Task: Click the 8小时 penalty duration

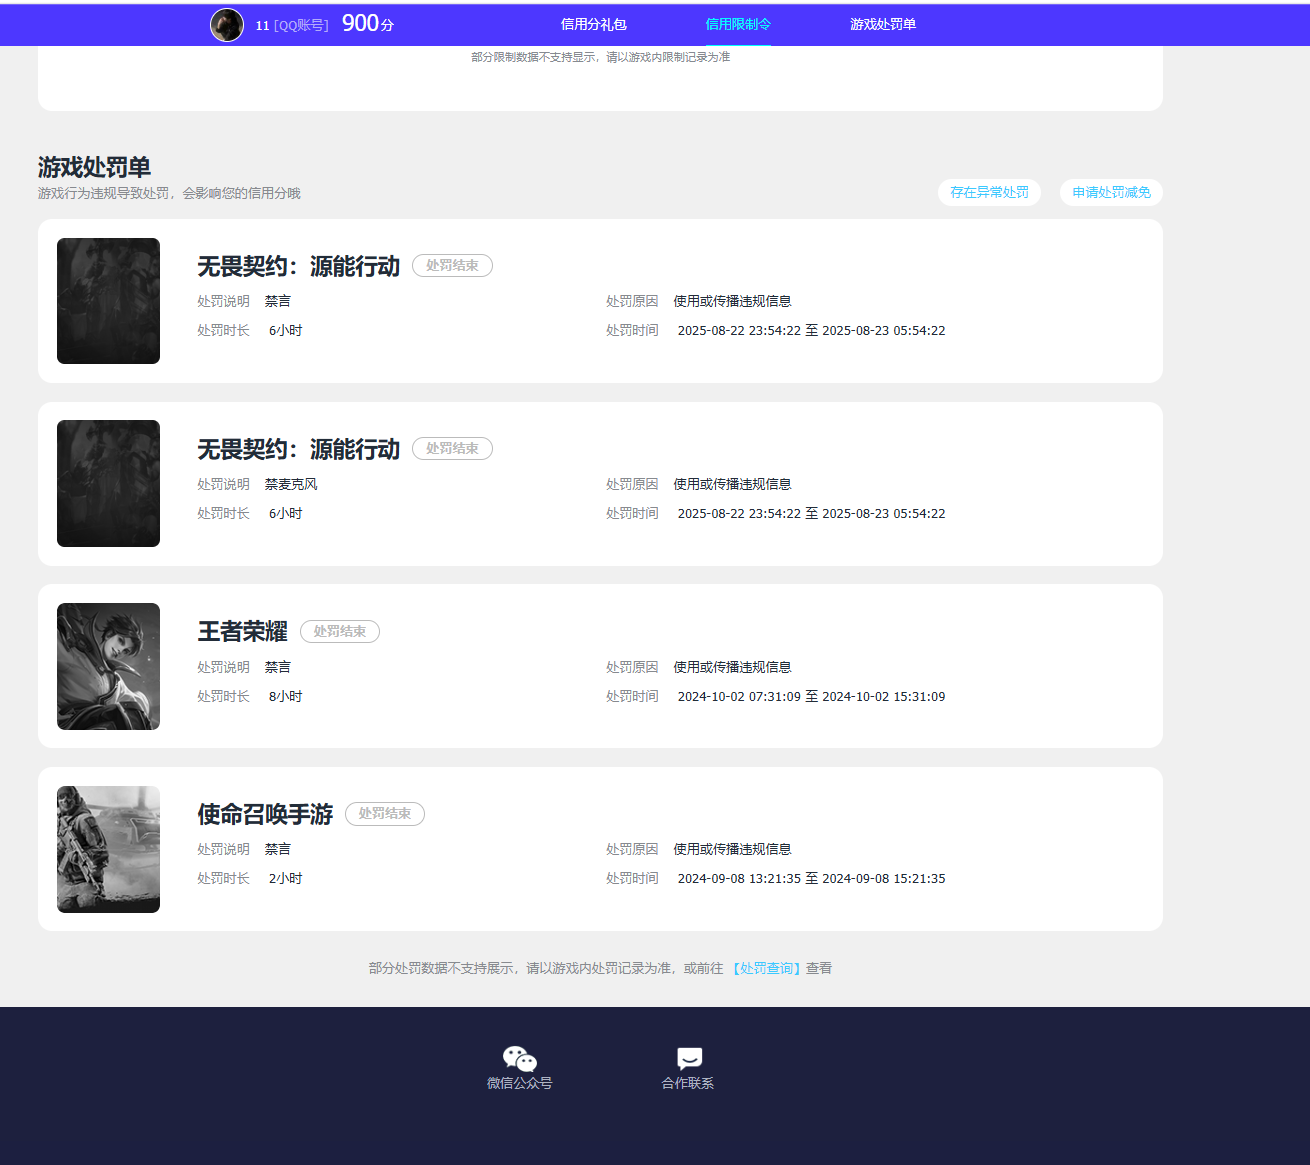Action: coord(285,696)
